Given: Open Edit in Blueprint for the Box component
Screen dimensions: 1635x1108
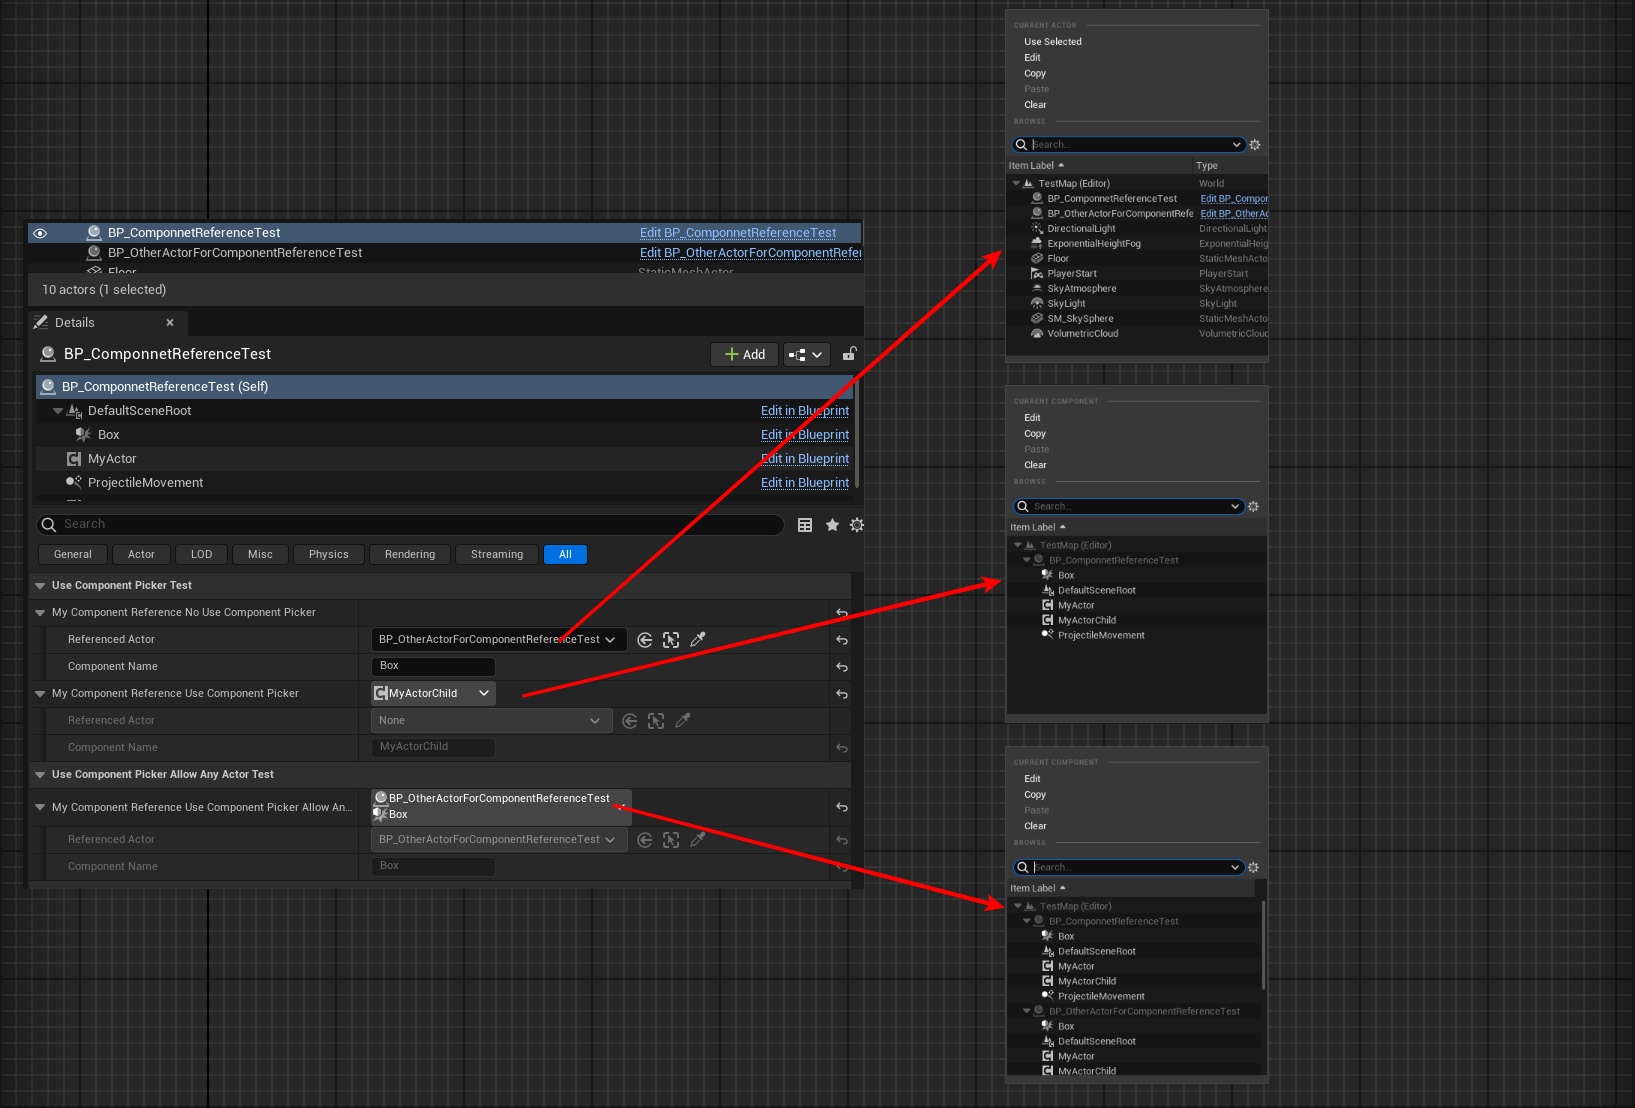Looking at the screenshot, I should click(x=805, y=434).
